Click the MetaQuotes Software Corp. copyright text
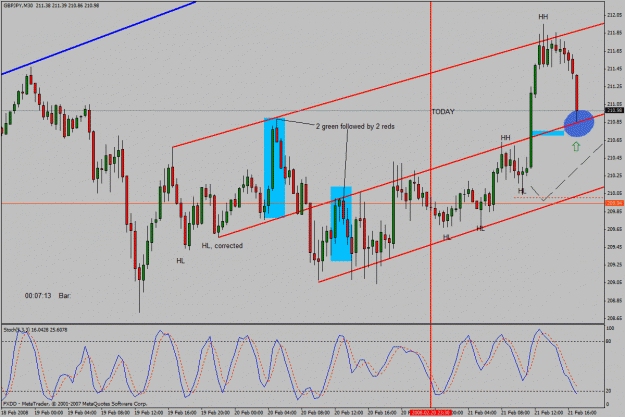This screenshot has width=625, height=417. 75,404
